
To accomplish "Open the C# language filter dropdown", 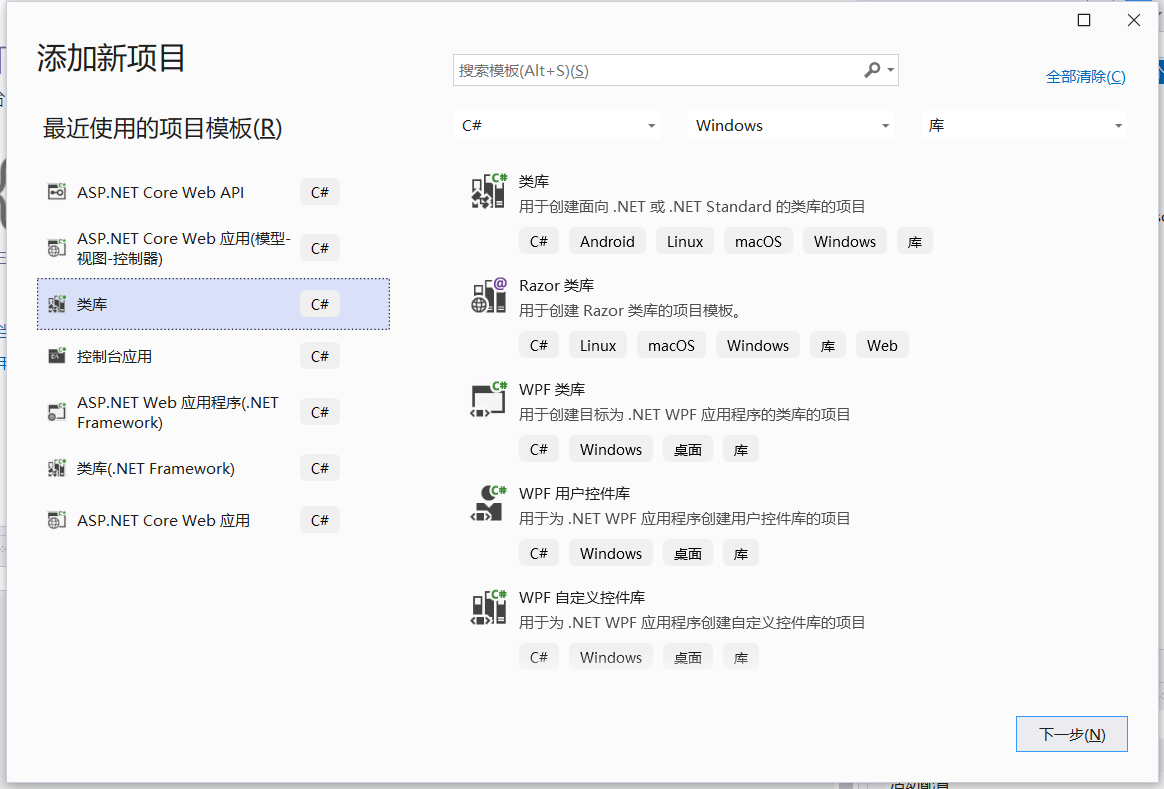I will pos(557,125).
